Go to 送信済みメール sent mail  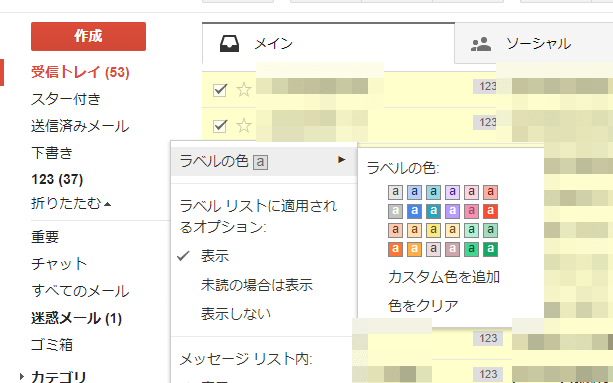(80, 126)
